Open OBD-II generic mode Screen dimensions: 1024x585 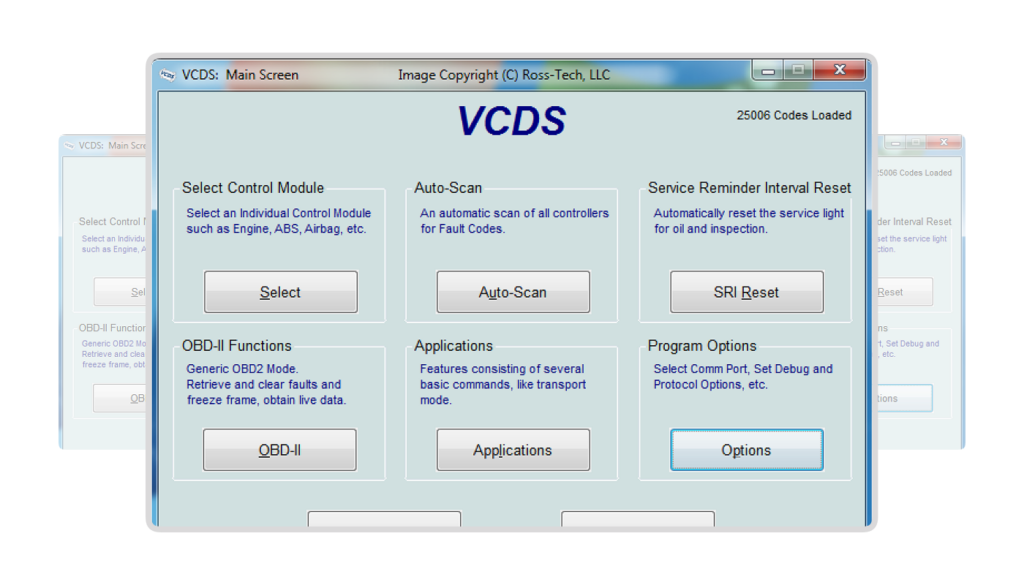[x=280, y=449]
